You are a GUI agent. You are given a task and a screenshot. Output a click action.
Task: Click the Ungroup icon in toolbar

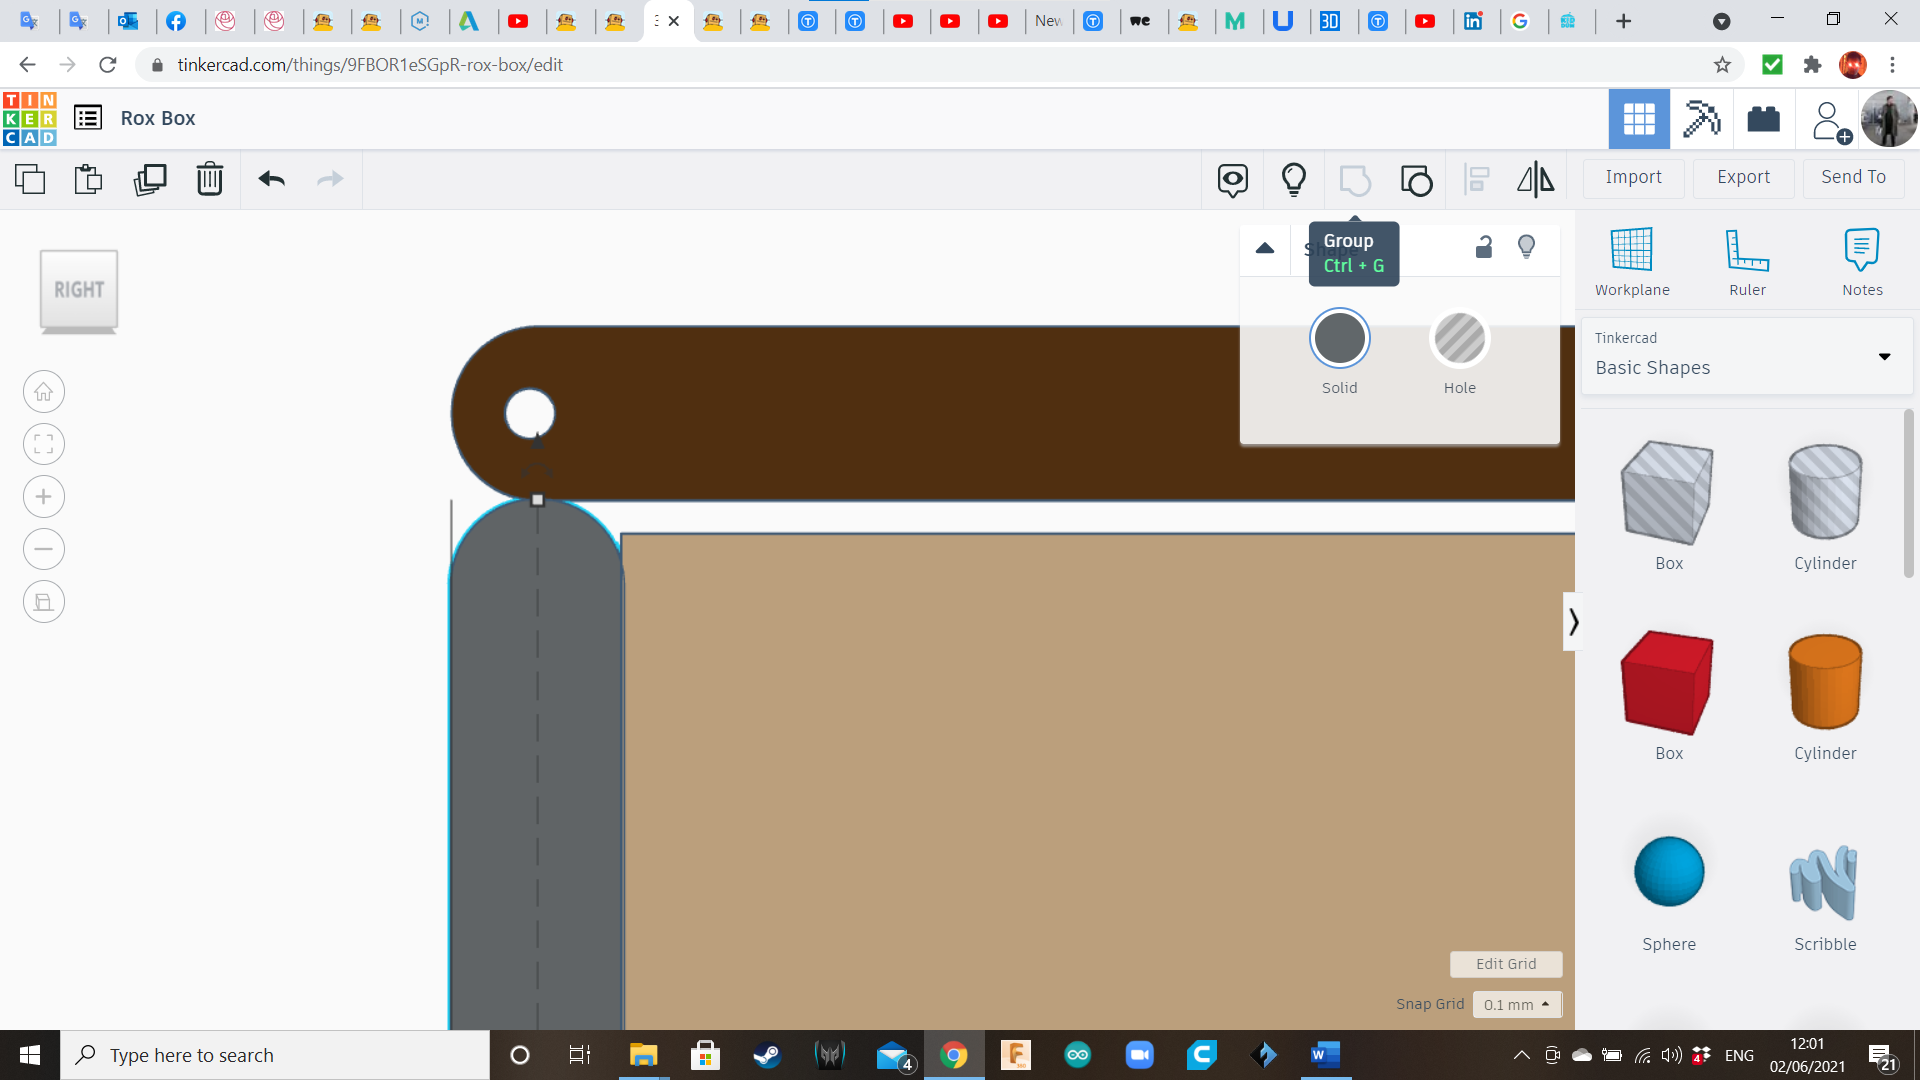click(1416, 180)
